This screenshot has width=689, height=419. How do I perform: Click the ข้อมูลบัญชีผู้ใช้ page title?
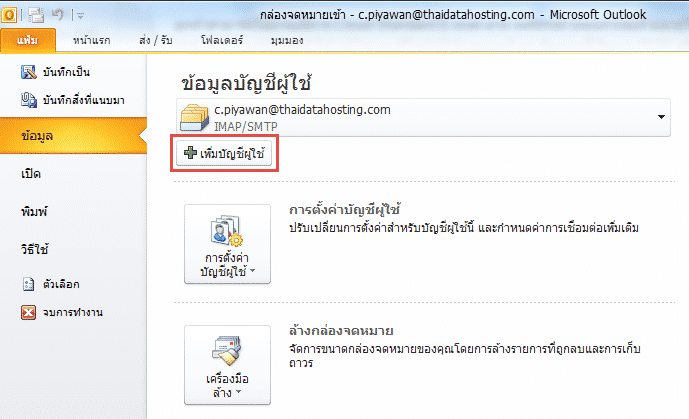coord(247,83)
